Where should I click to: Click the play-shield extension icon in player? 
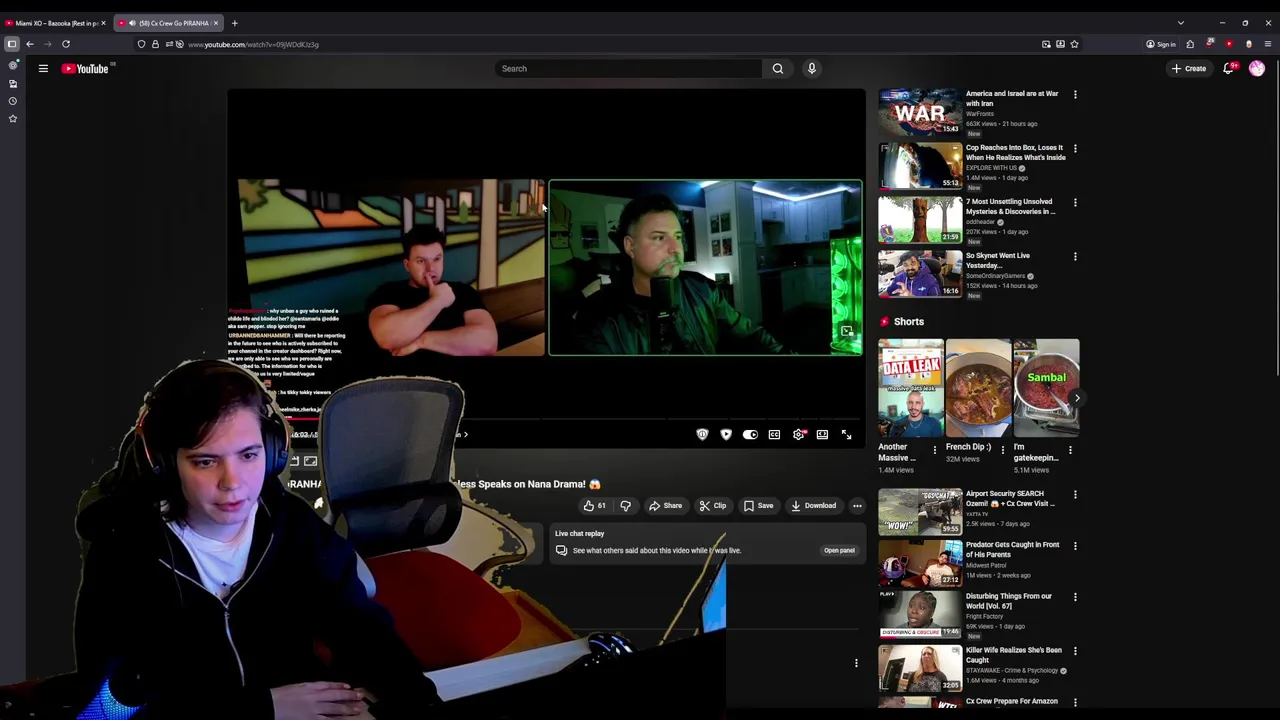726,435
